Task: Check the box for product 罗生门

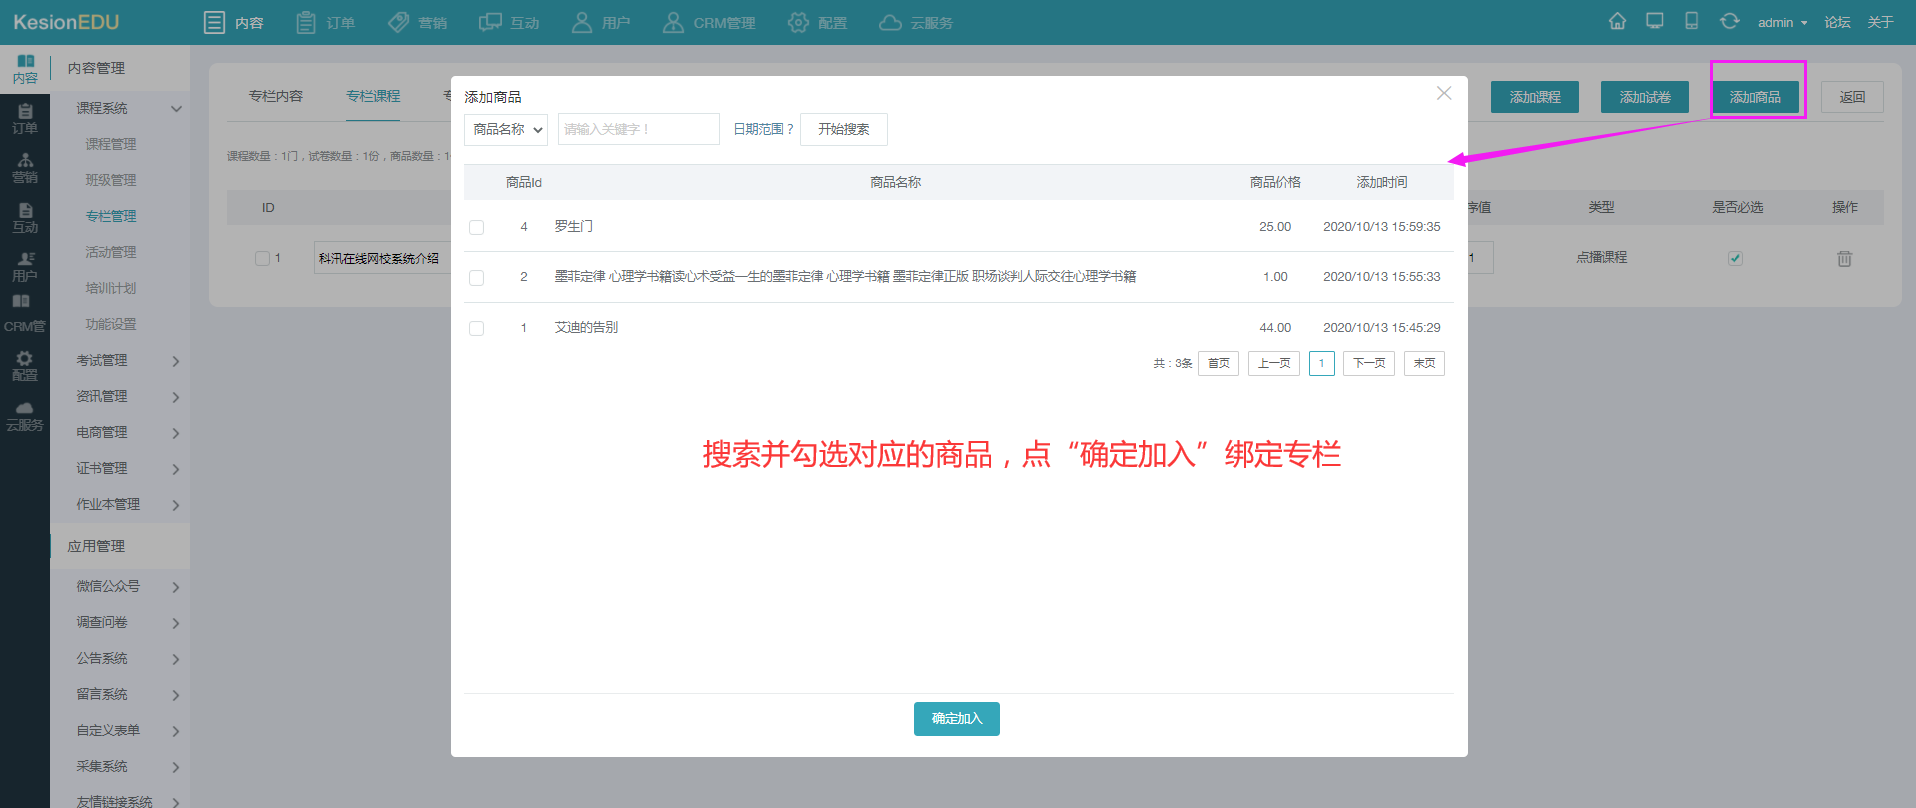Action: click(x=477, y=227)
